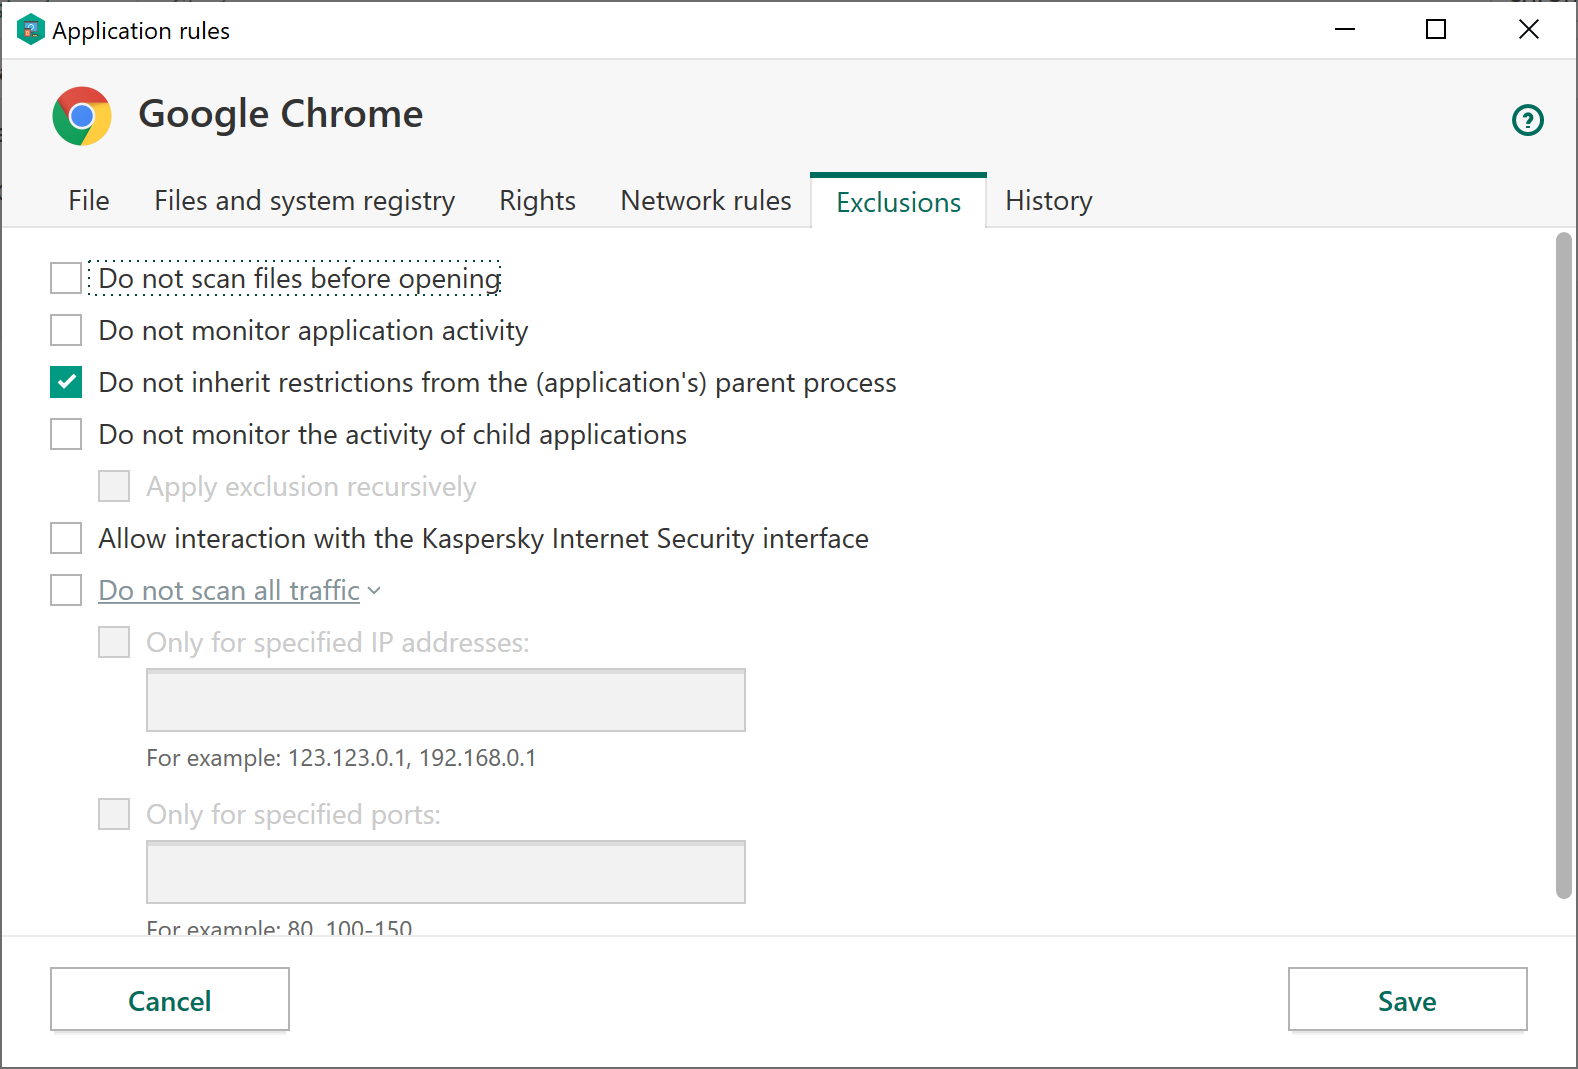Expand the 'Do not scan all traffic' dropdown
The width and height of the screenshot is (1578, 1069).
(374, 591)
